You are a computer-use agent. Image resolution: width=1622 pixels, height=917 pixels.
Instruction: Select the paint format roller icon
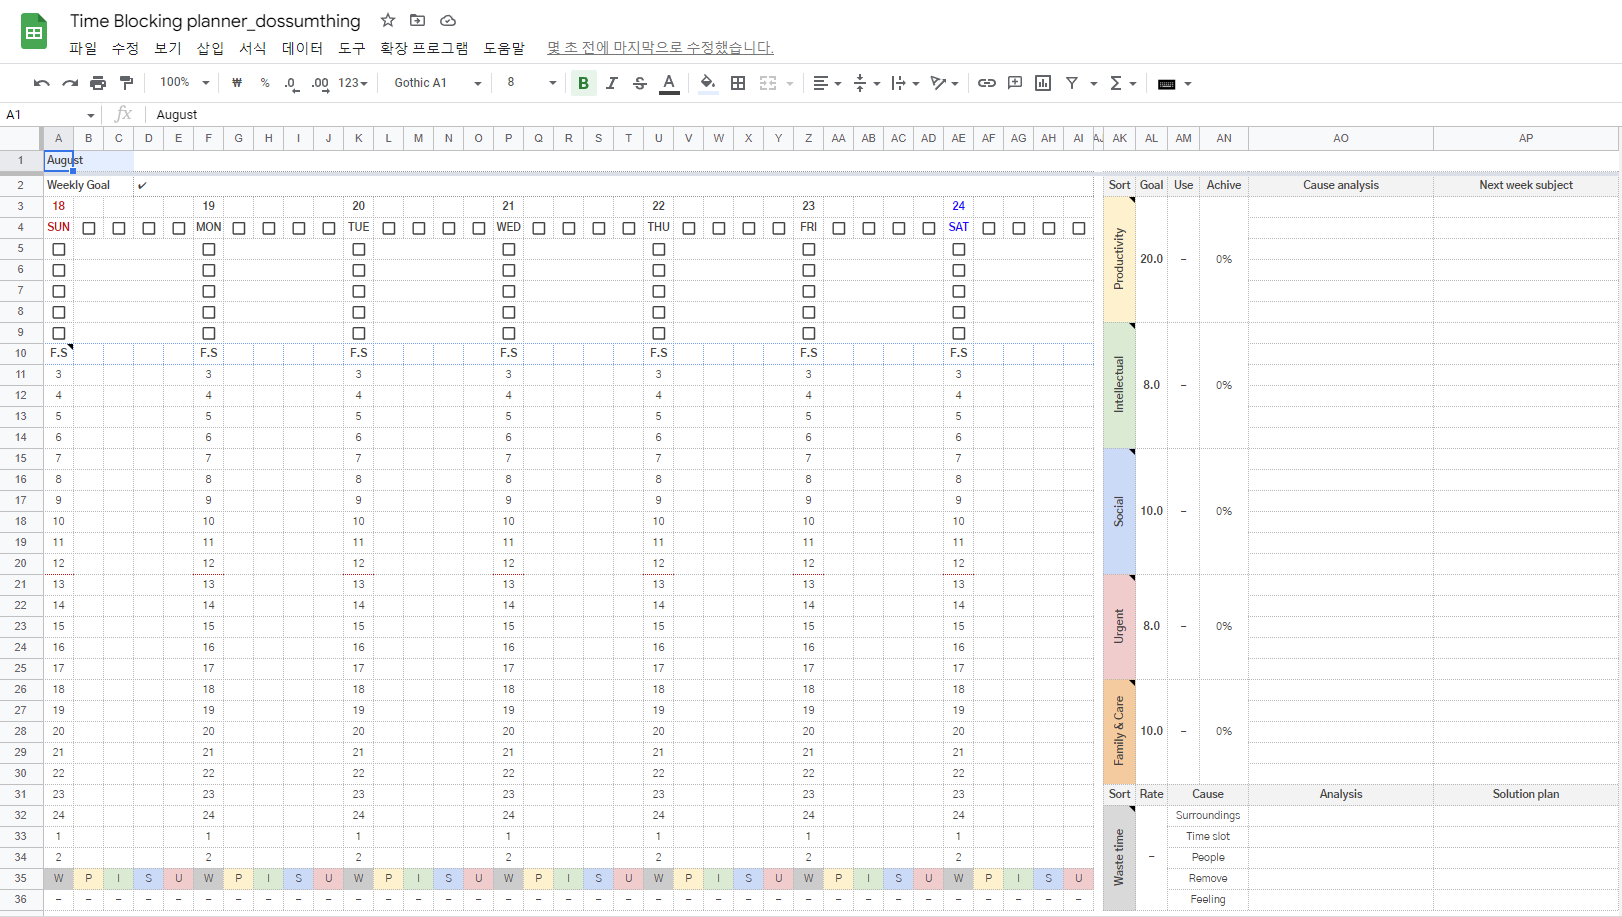click(x=126, y=83)
